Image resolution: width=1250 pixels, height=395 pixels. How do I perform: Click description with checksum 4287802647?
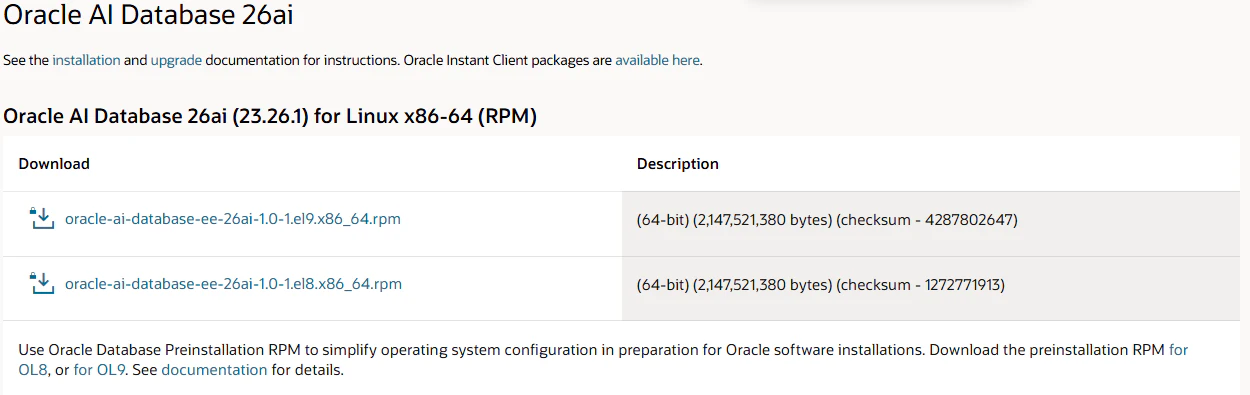click(x=827, y=220)
